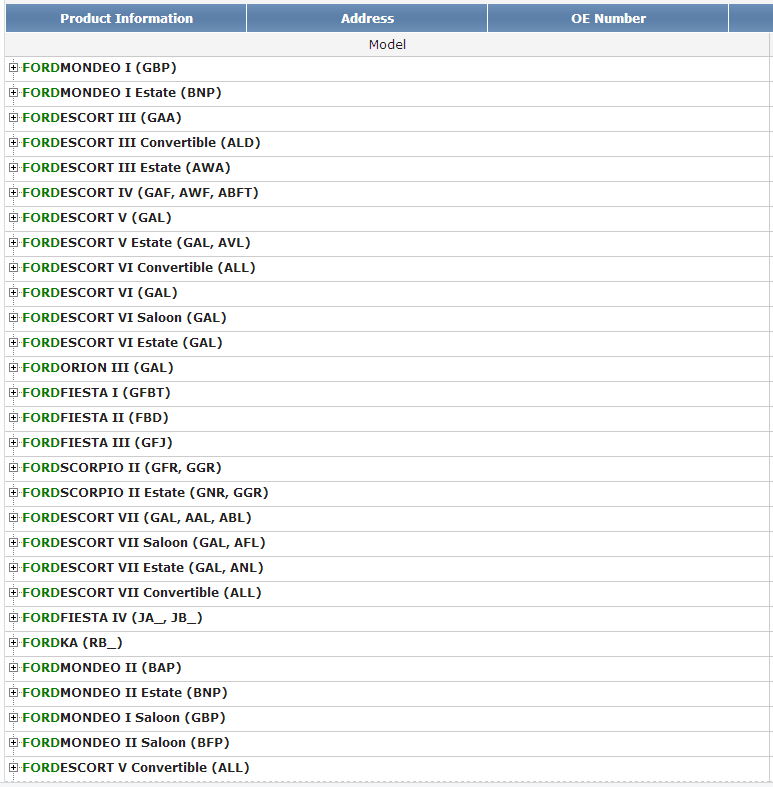Image resolution: width=773 pixels, height=787 pixels.
Task: Select FORD SCORPIO II Estate (GNR, GGR)
Action: point(146,492)
